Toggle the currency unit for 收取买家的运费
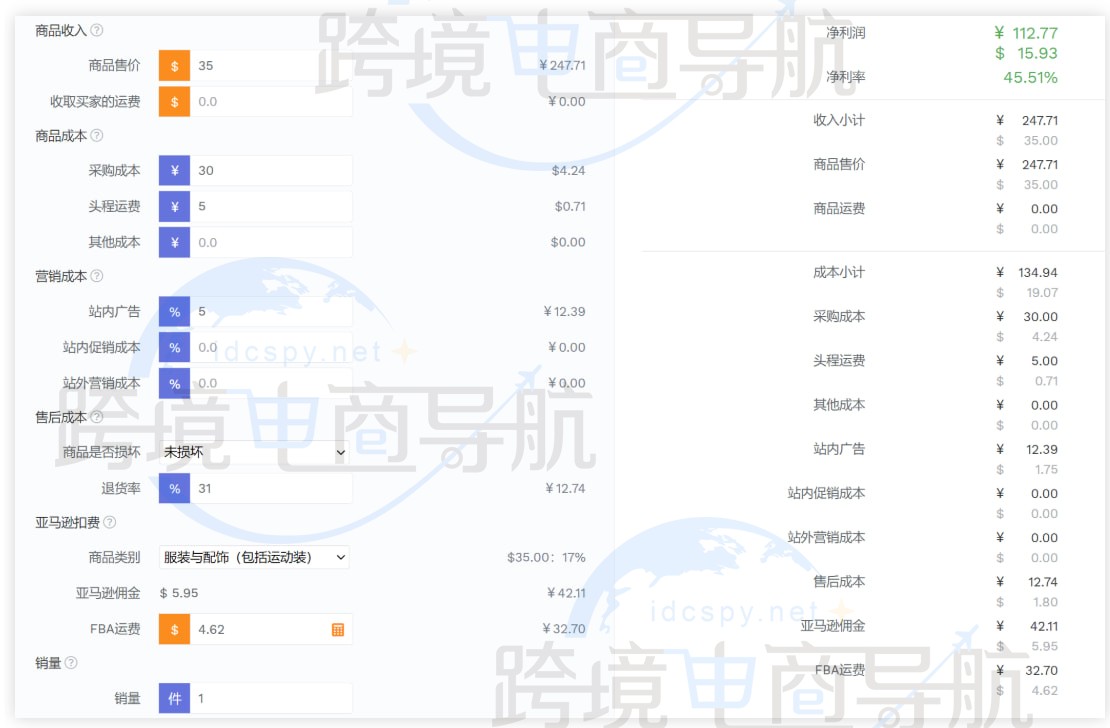This screenshot has height=728, width=1110. coord(174,101)
